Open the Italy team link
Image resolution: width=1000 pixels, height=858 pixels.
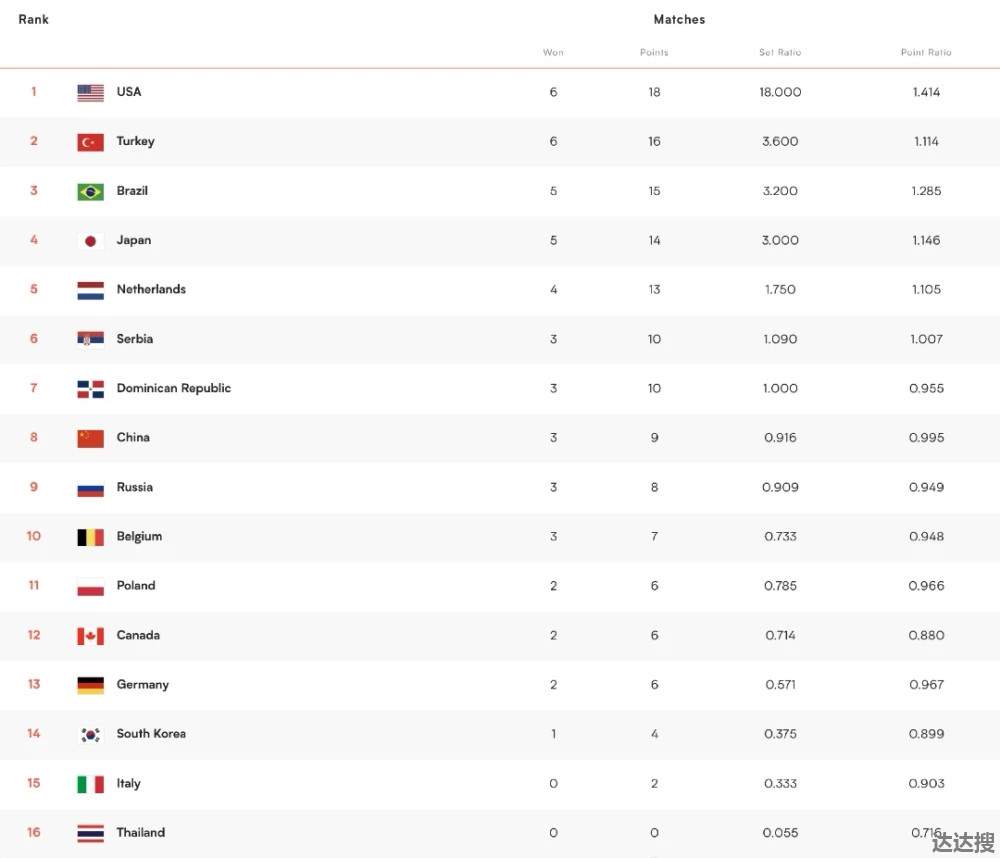(128, 783)
